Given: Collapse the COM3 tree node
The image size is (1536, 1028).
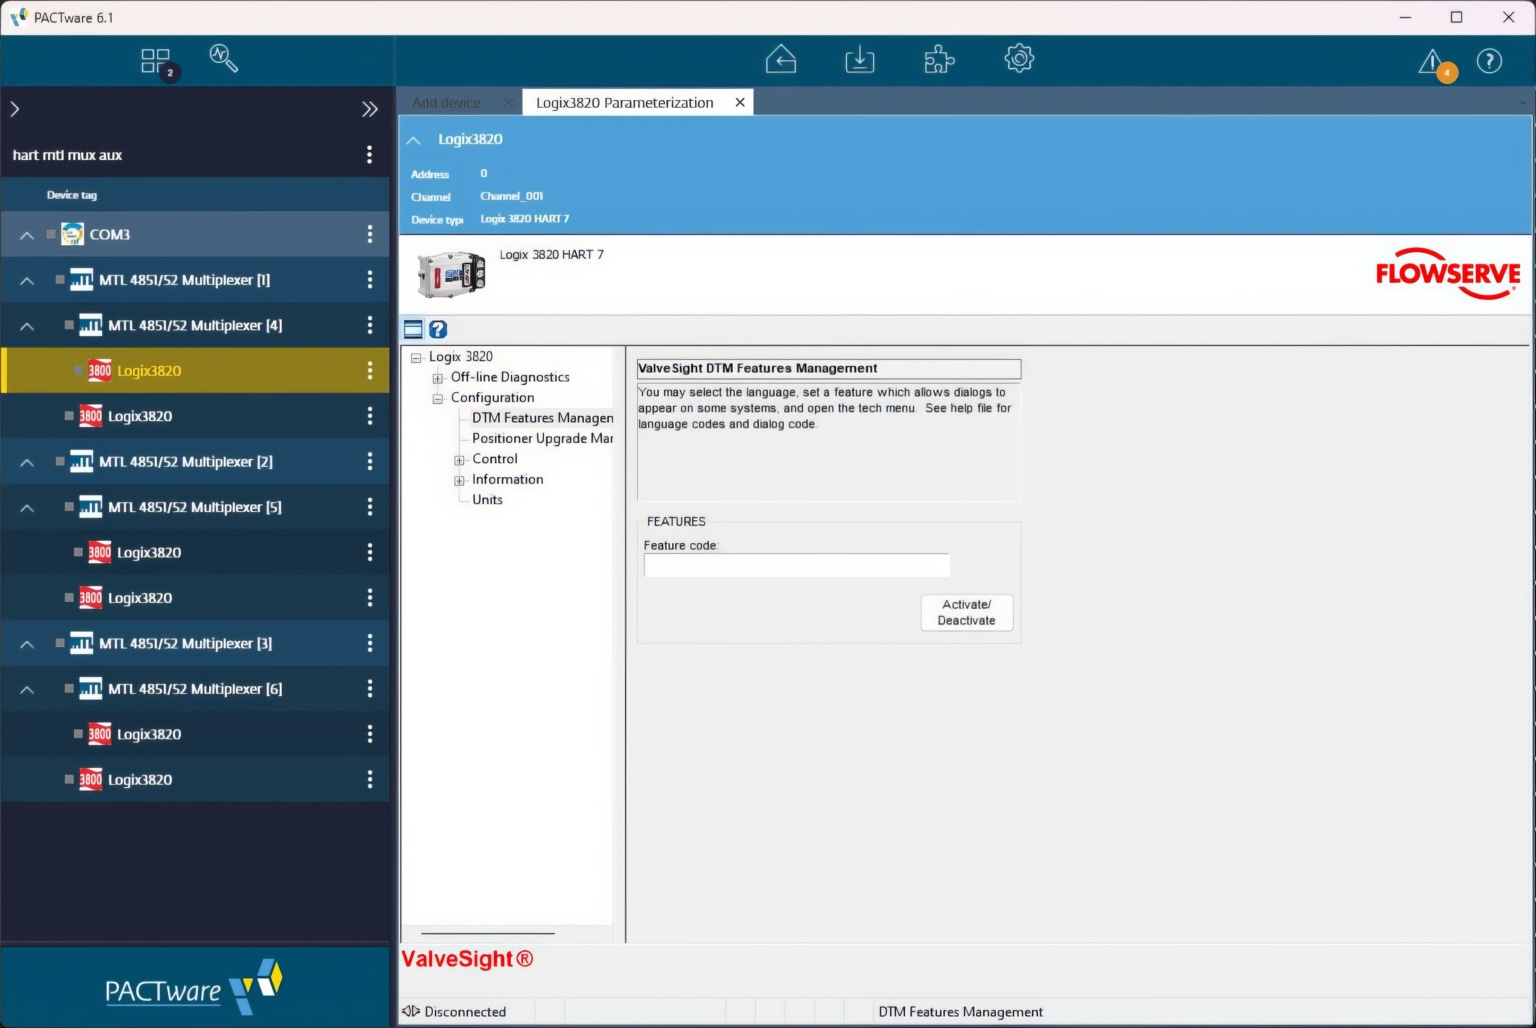Looking at the screenshot, I should (27, 235).
